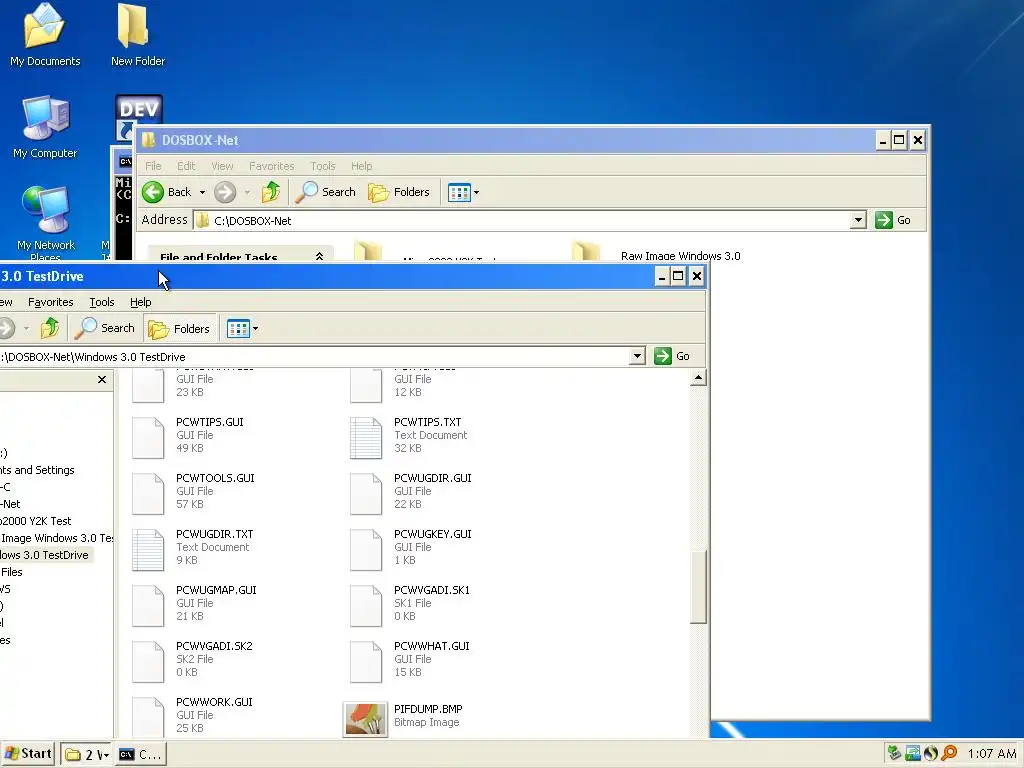Open the View menu in DOSBOX-Net
The image size is (1024, 768).
pos(222,166)
